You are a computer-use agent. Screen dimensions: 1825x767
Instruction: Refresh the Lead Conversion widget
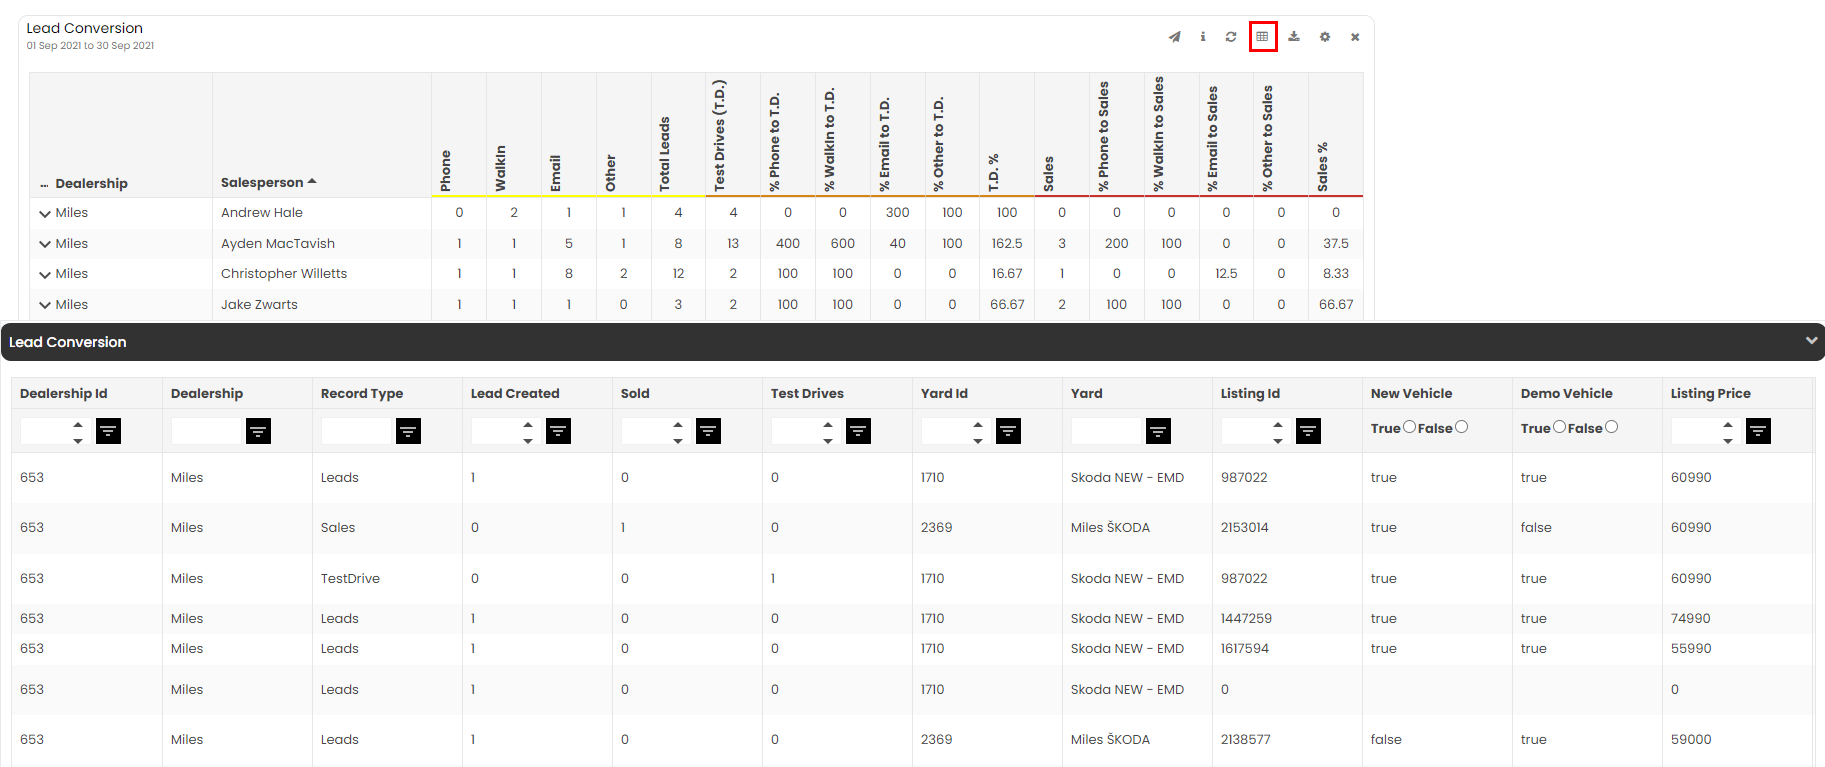(1231, 37)
